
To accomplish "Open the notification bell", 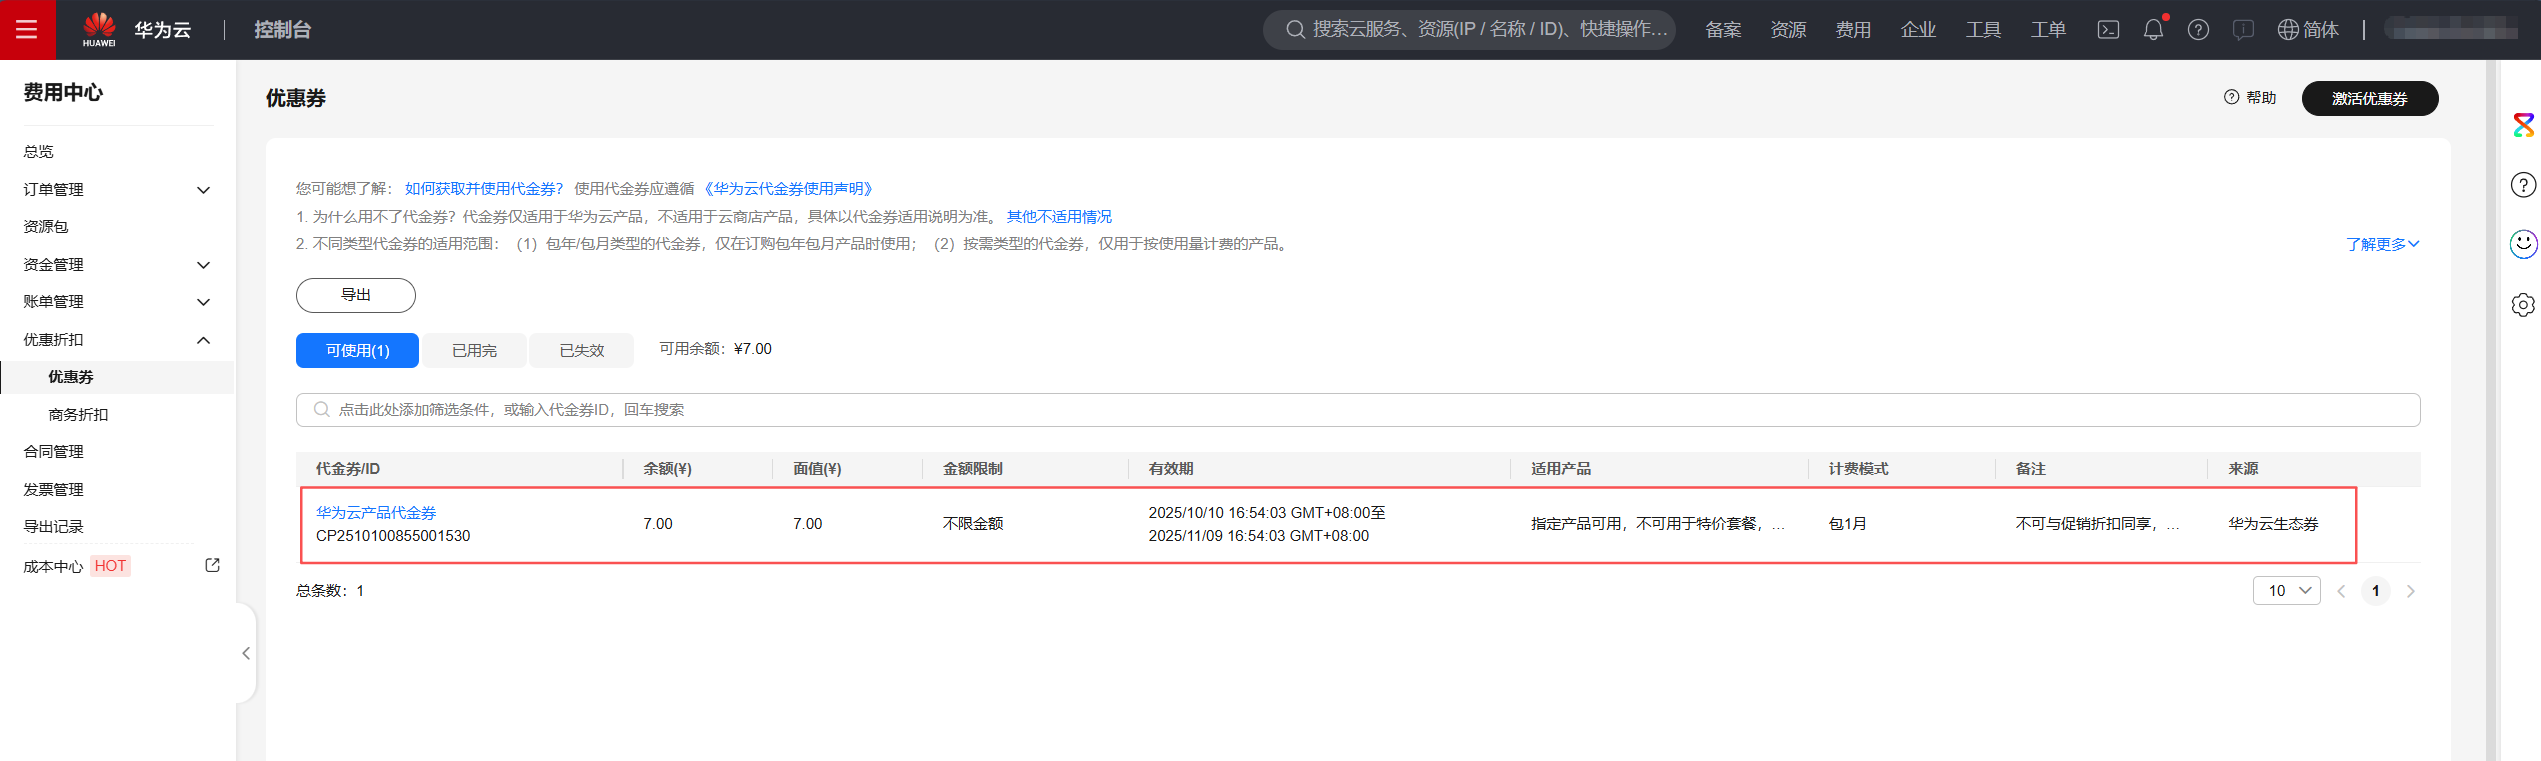I will (x=2153, y=30).
